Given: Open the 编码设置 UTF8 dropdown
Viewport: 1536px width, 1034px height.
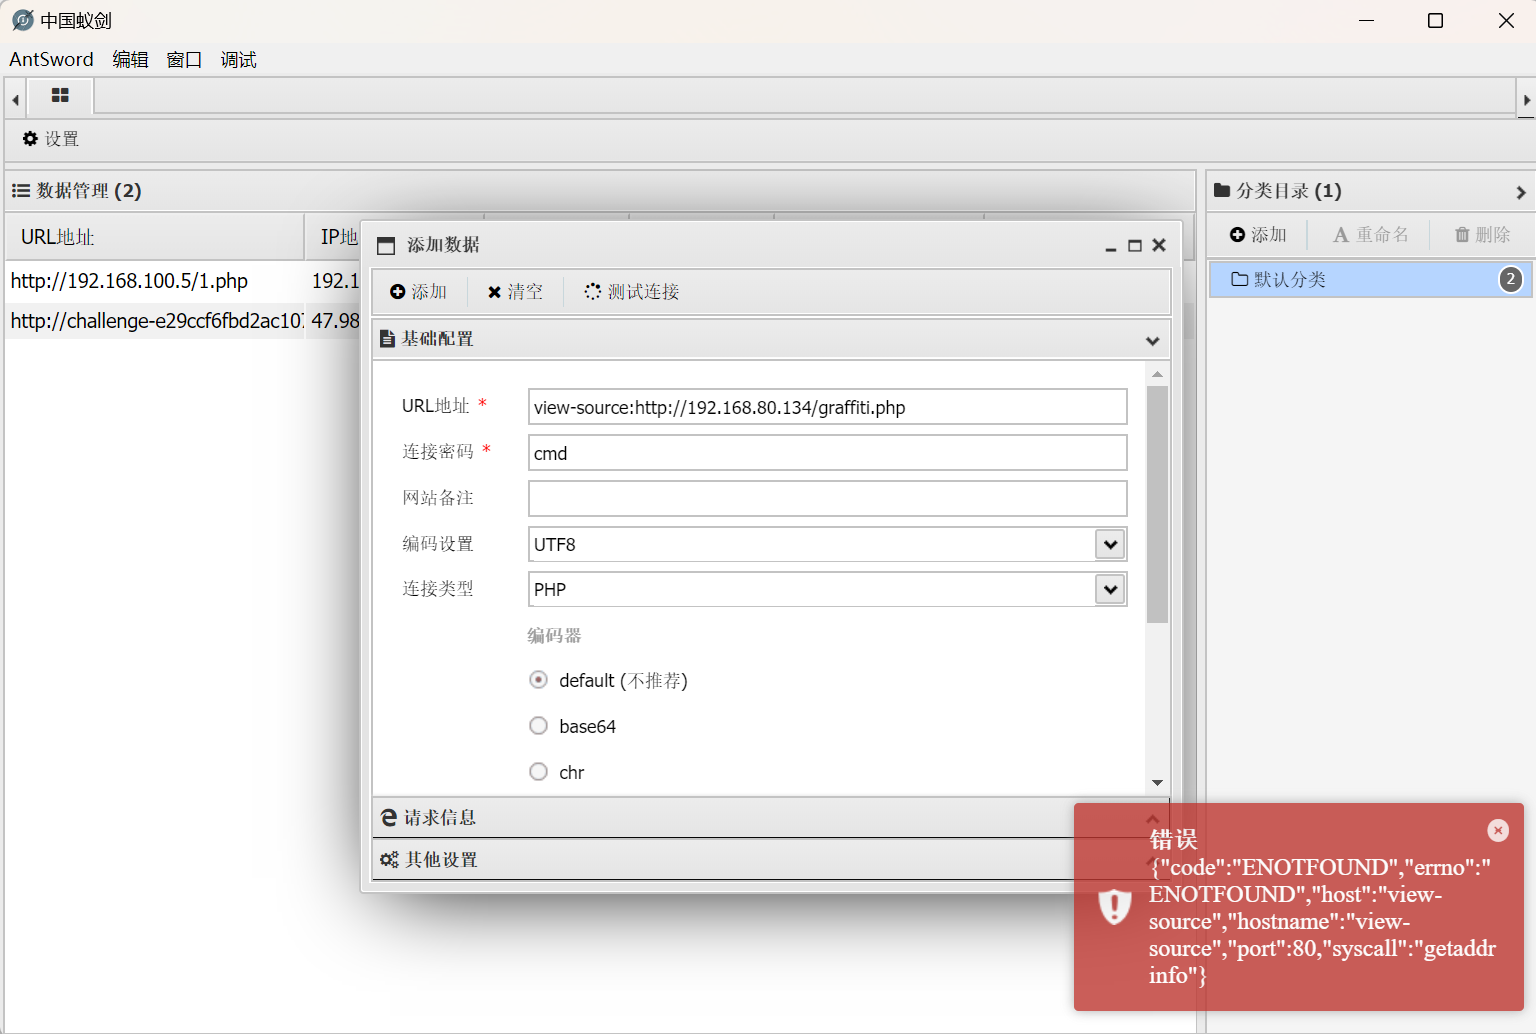Looking at the screenshot, I should pyautogui.click(x=1110, y=544).
